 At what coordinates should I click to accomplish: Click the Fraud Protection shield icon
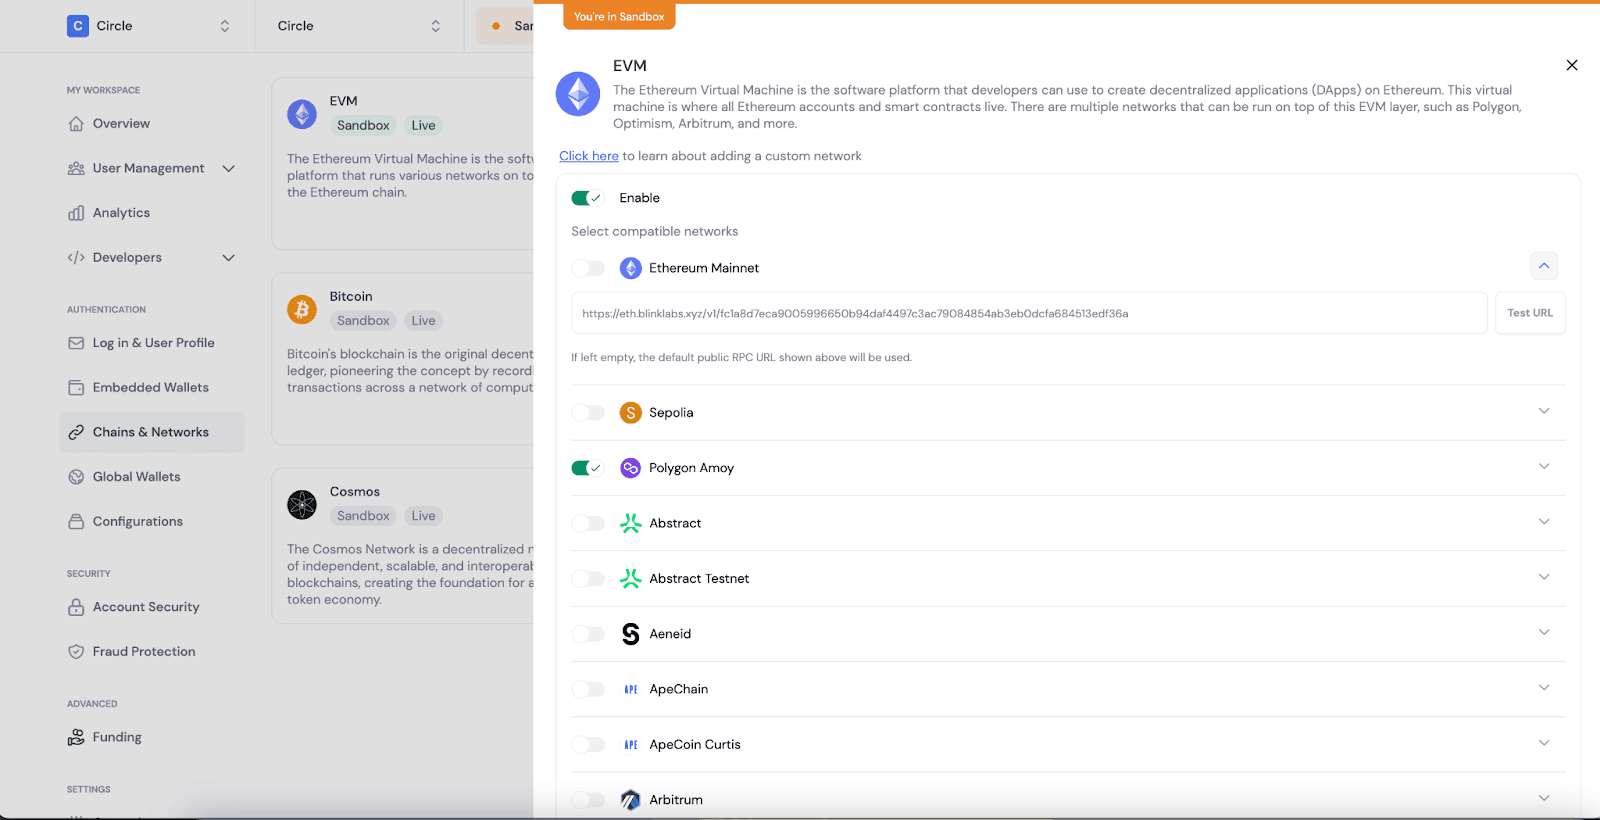pos(76,651)
